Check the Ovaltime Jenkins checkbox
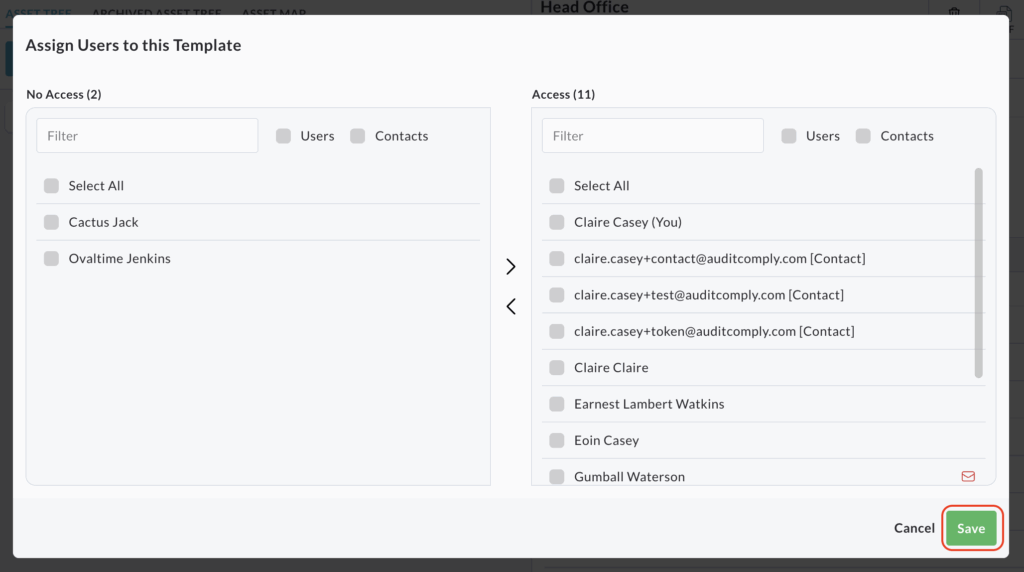1024x572 pixels. click(x=51, y=259)
